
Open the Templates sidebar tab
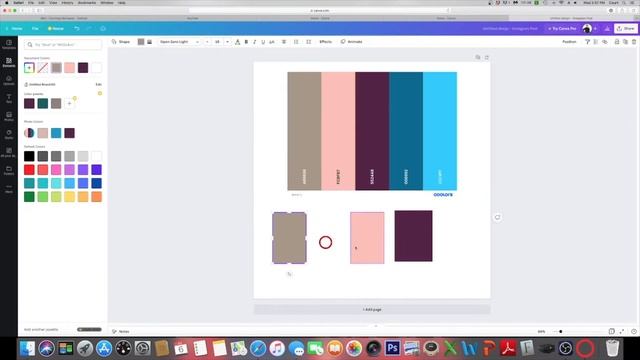click(x=9, y=44)
